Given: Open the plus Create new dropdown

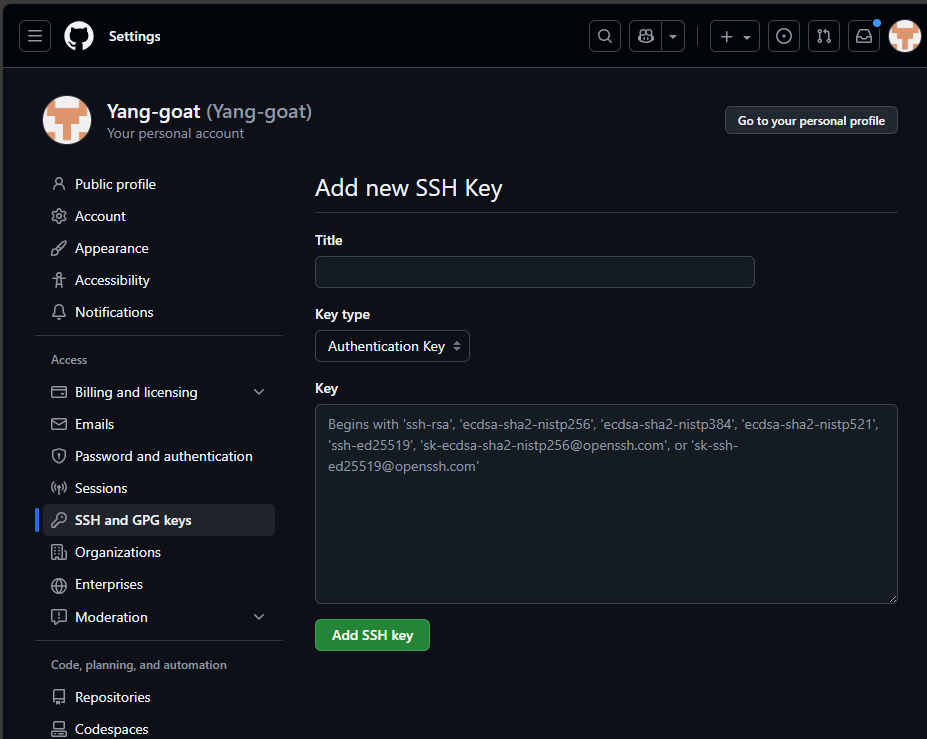Looking at the screenshot, I should [735, 36].
